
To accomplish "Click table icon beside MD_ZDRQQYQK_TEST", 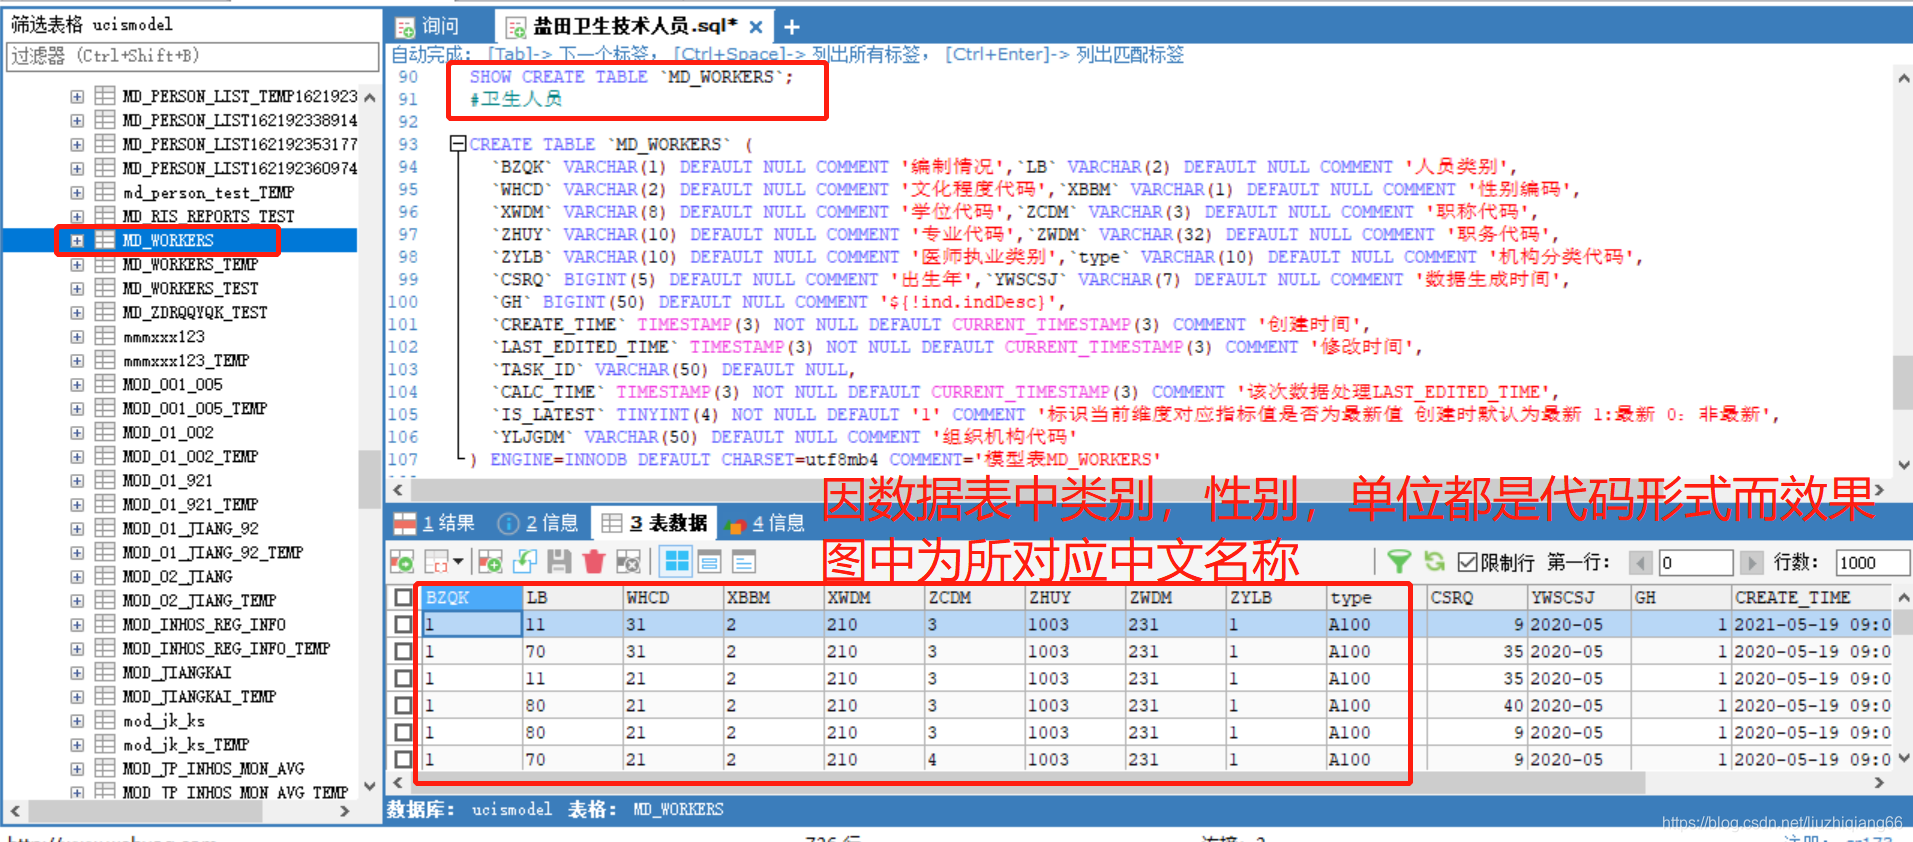I will coord(105,312).
